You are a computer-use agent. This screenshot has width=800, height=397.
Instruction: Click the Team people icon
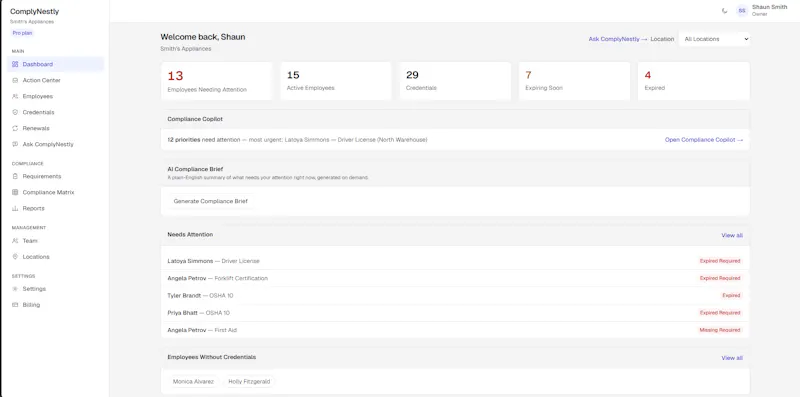coord(15,240)
